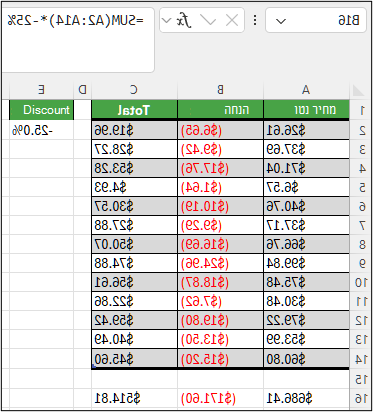Select total cell showing ($171.60)
The width and height of the screenshot is (373, 412).
pyautogui.click(x=220, y=398)
